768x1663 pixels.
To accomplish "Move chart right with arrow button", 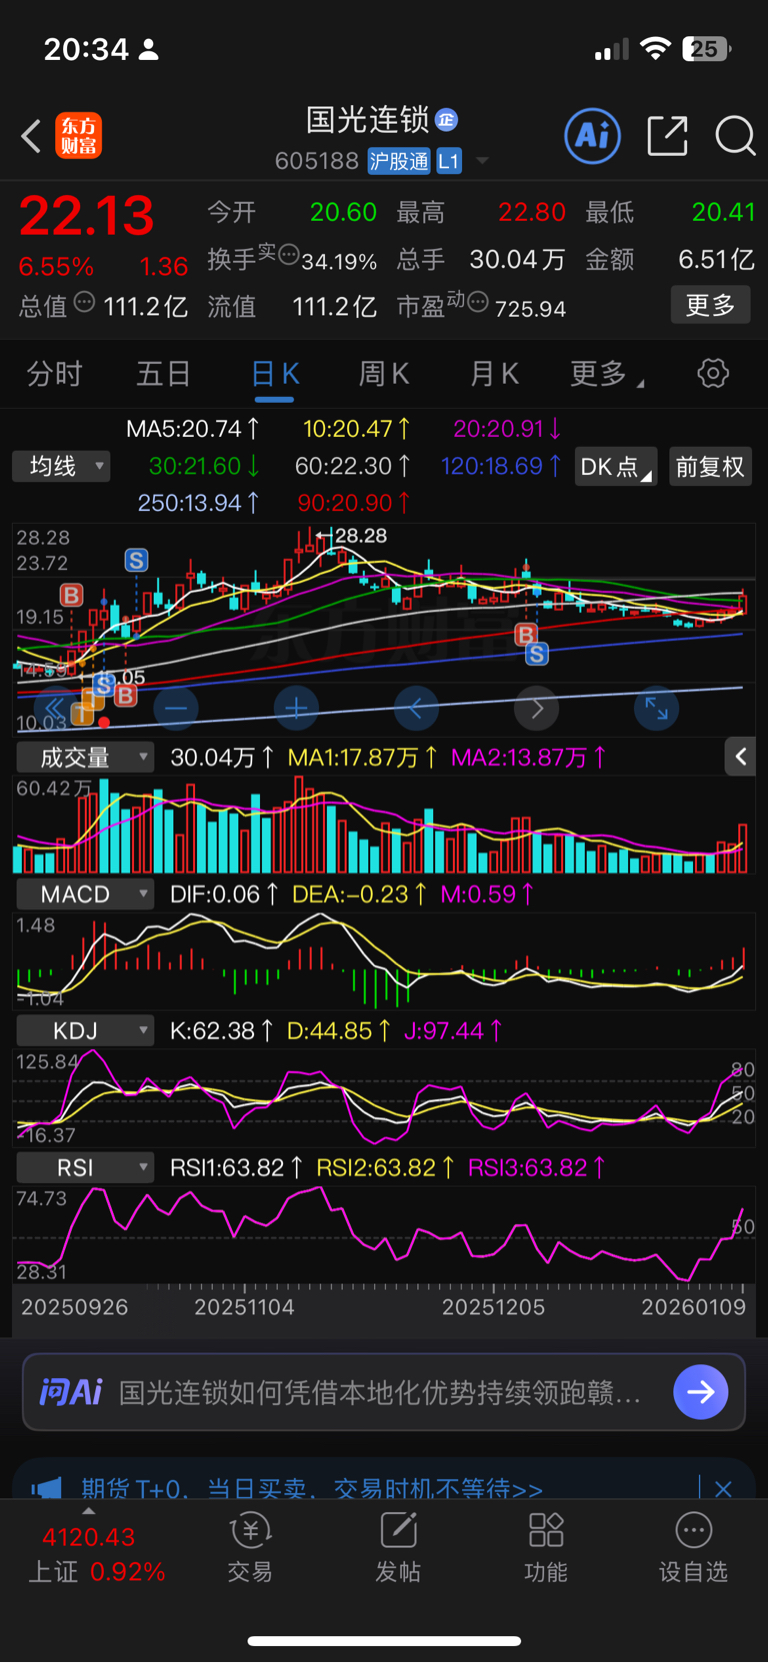I will pos(536,709).
